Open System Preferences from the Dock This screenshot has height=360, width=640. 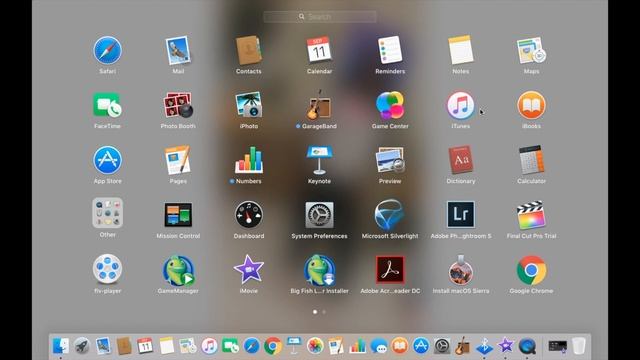442,346
